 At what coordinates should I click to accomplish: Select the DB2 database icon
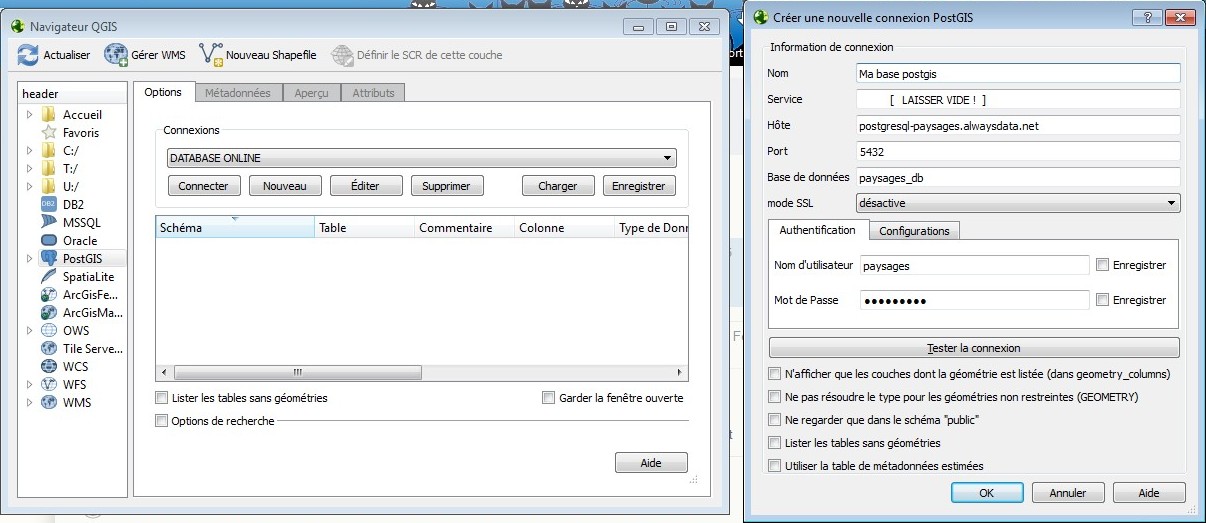click(x=48, y=205)
